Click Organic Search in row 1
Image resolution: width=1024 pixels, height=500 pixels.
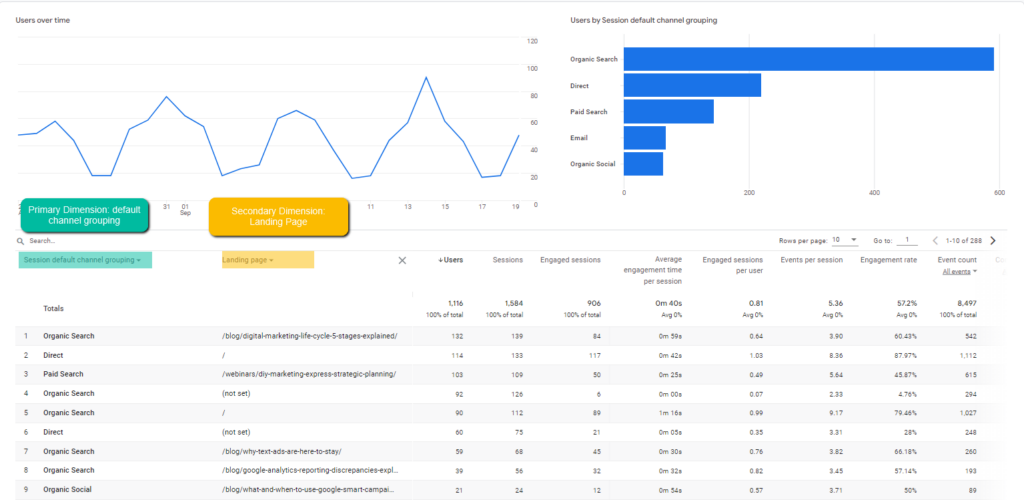tap(69, 336)
